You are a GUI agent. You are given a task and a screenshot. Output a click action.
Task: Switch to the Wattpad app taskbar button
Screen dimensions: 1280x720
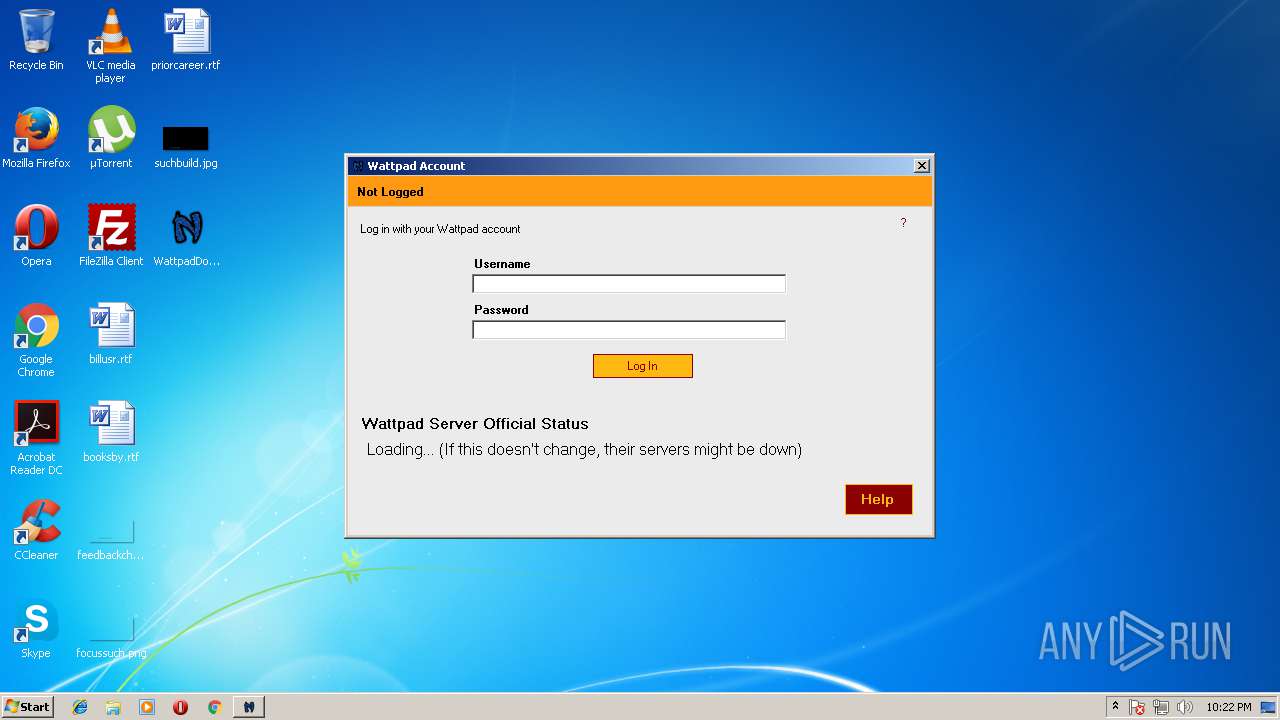coord(248,707)
